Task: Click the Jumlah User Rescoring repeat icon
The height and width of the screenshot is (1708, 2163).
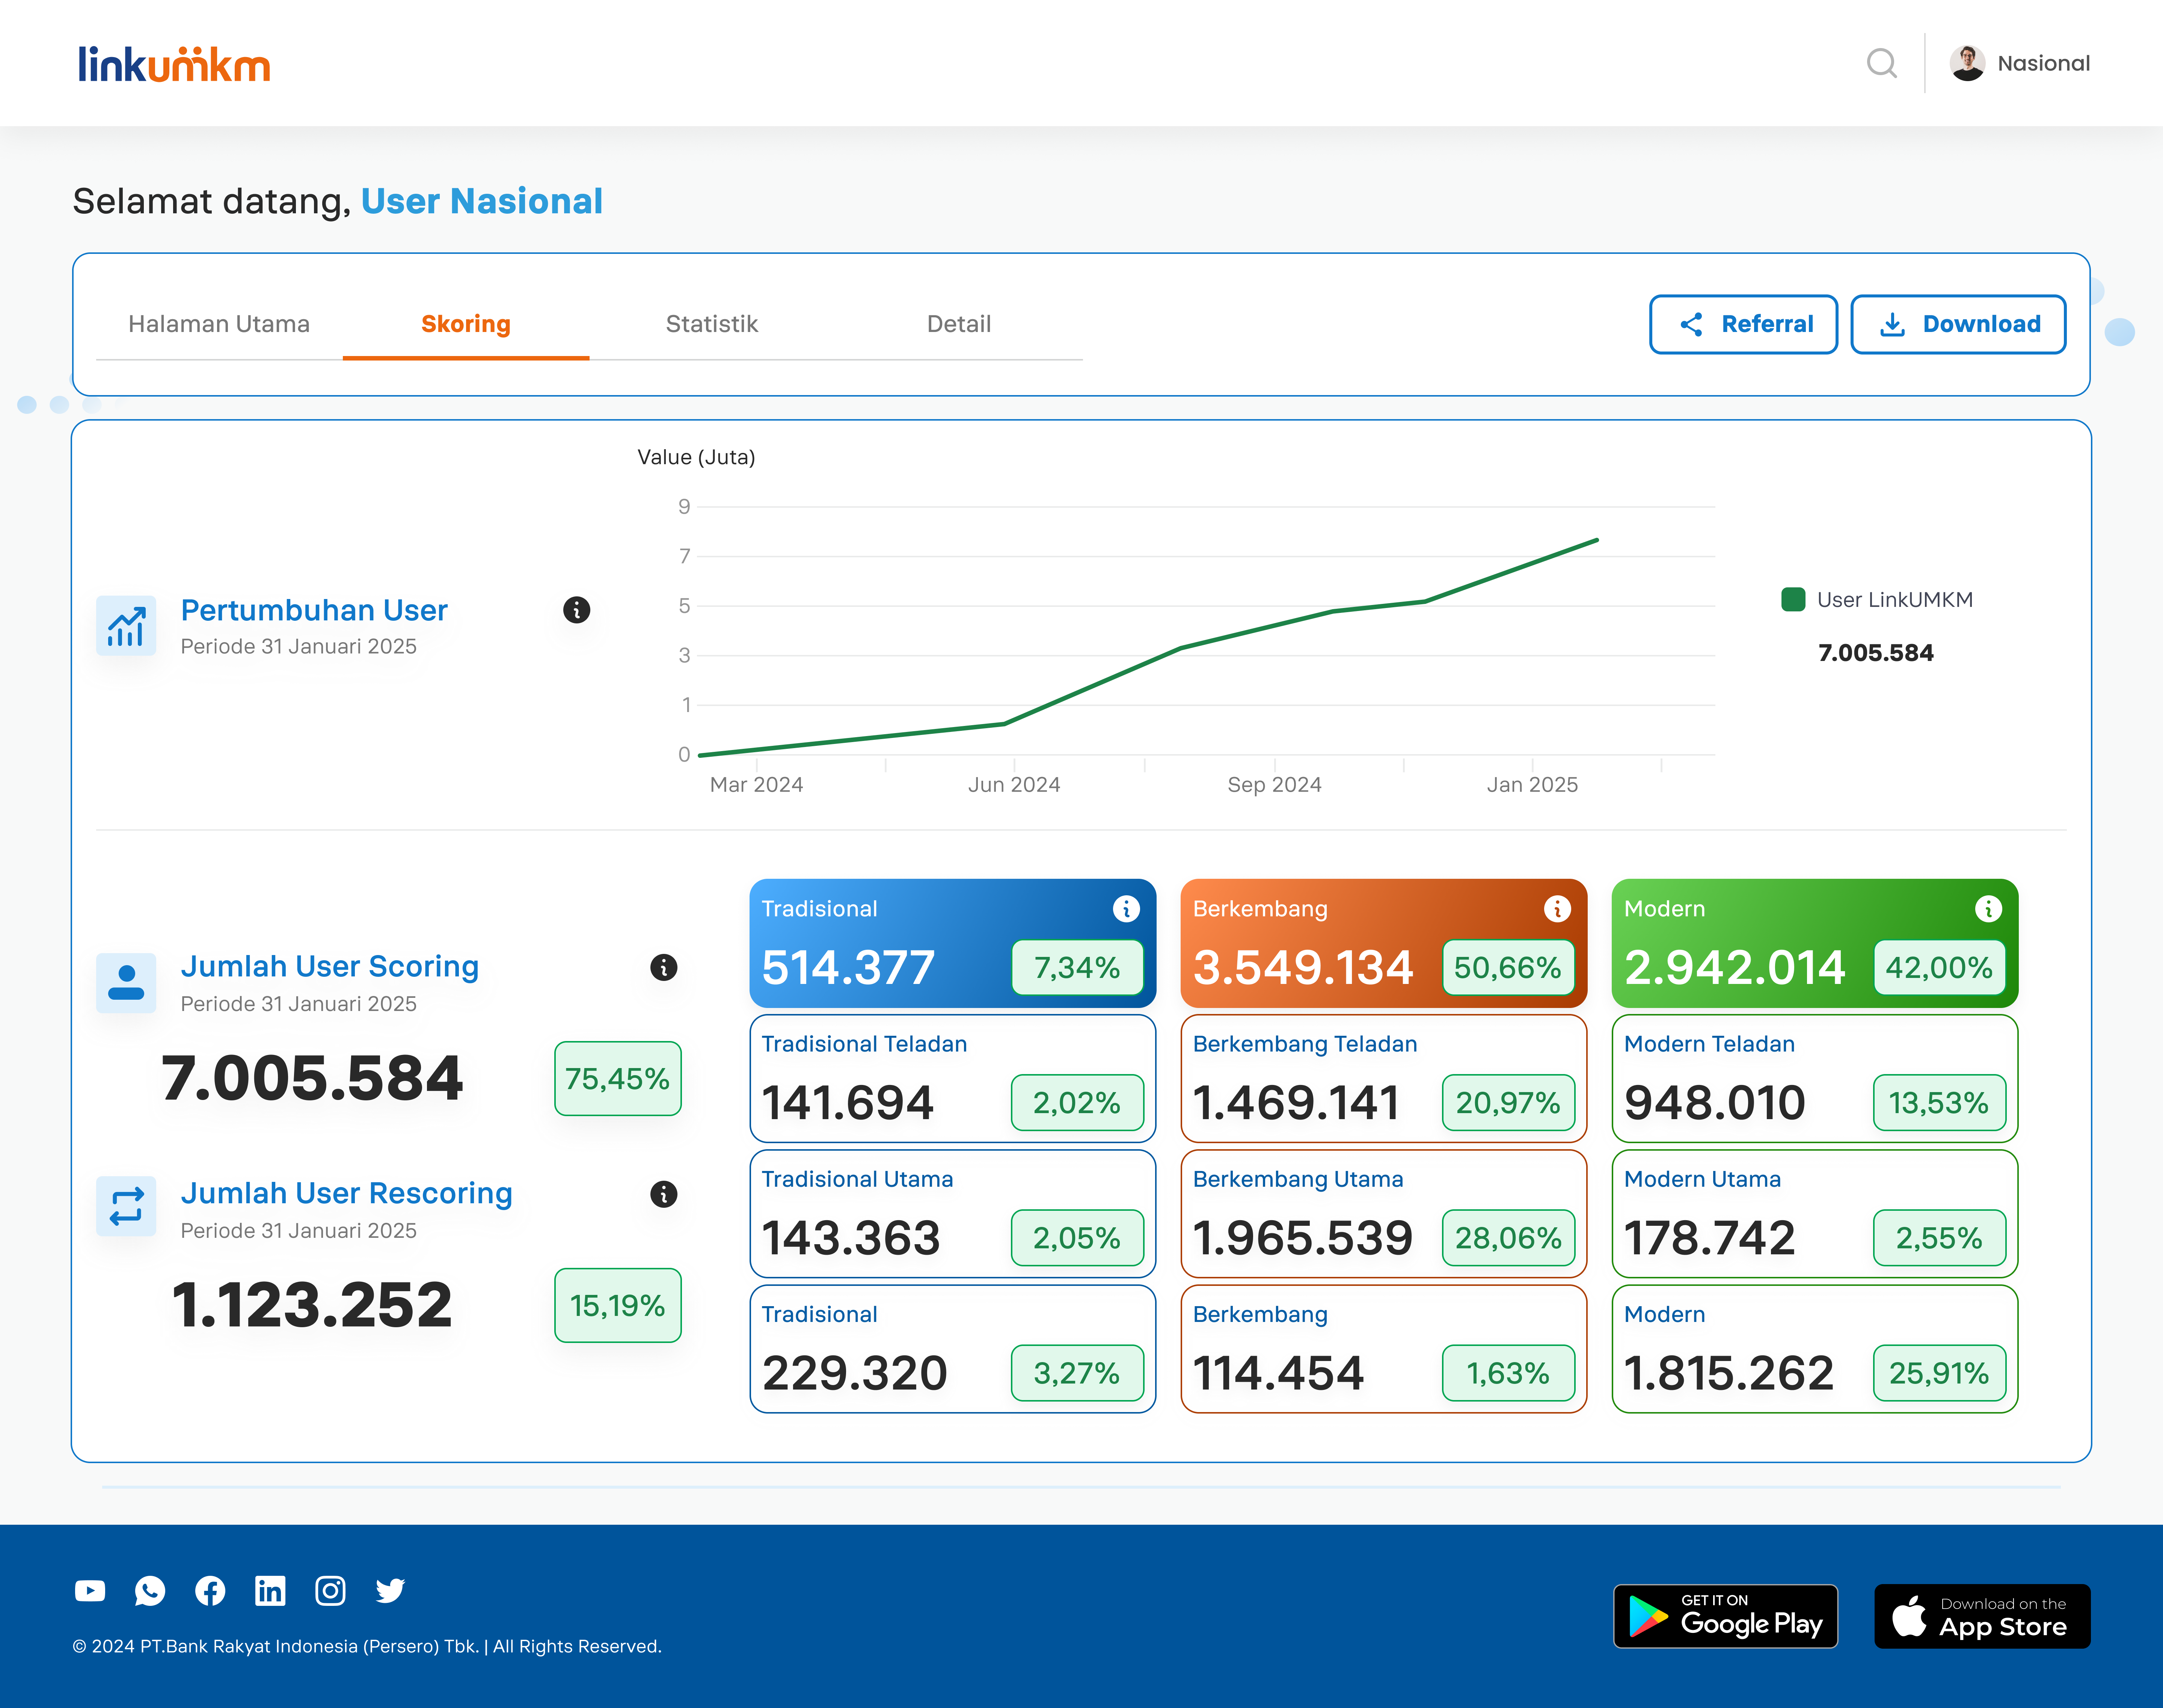Action: (126, 1206)
